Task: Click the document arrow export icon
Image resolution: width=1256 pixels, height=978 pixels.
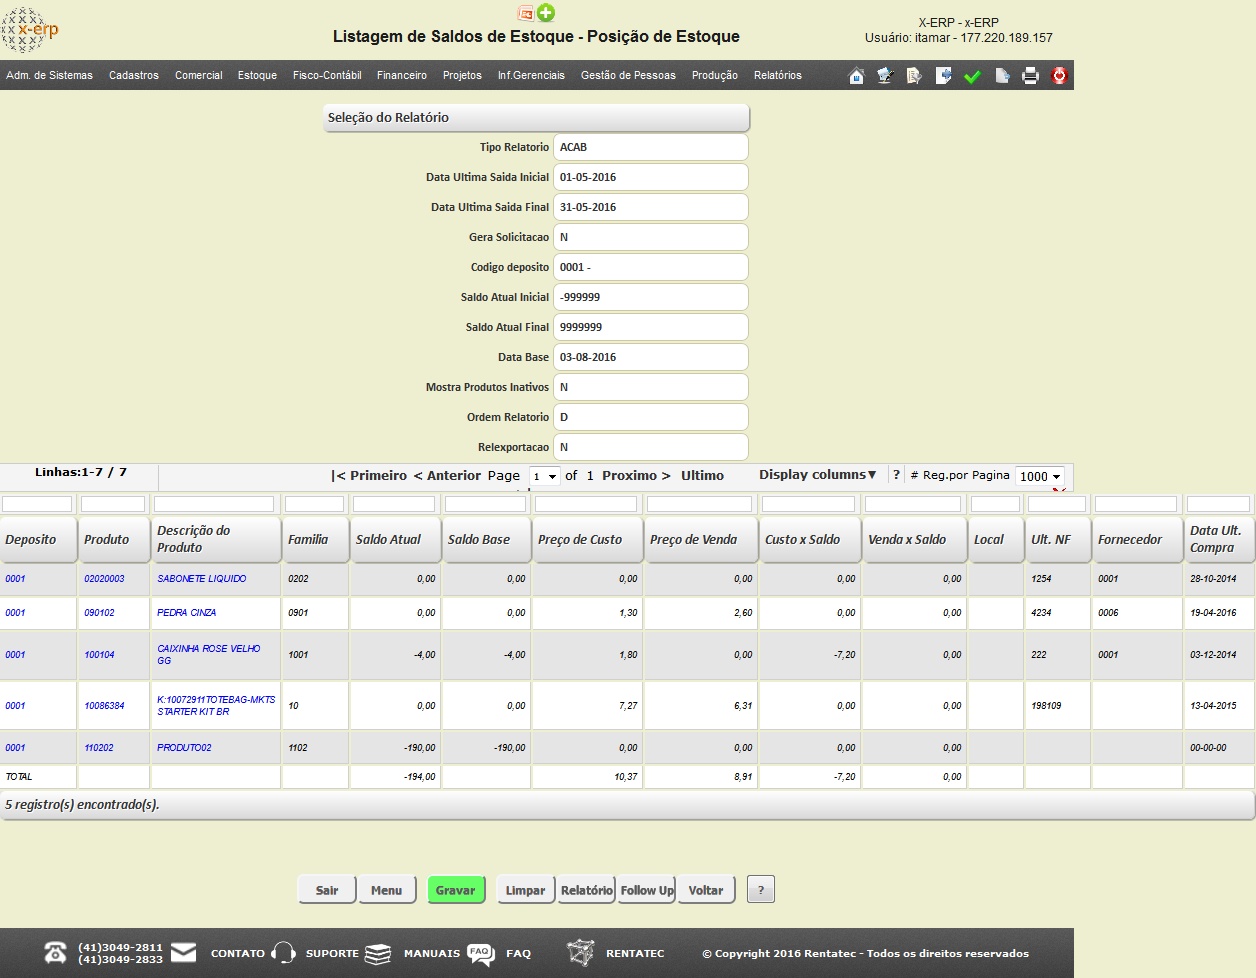Action: [943, 76]
